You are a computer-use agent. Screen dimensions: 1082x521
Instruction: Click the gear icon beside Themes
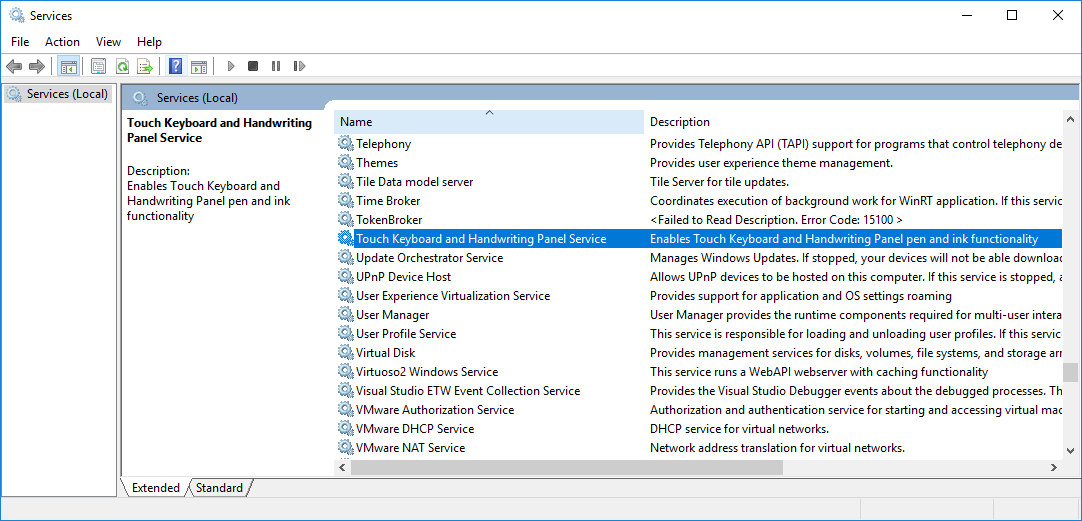tap(345, 163)
